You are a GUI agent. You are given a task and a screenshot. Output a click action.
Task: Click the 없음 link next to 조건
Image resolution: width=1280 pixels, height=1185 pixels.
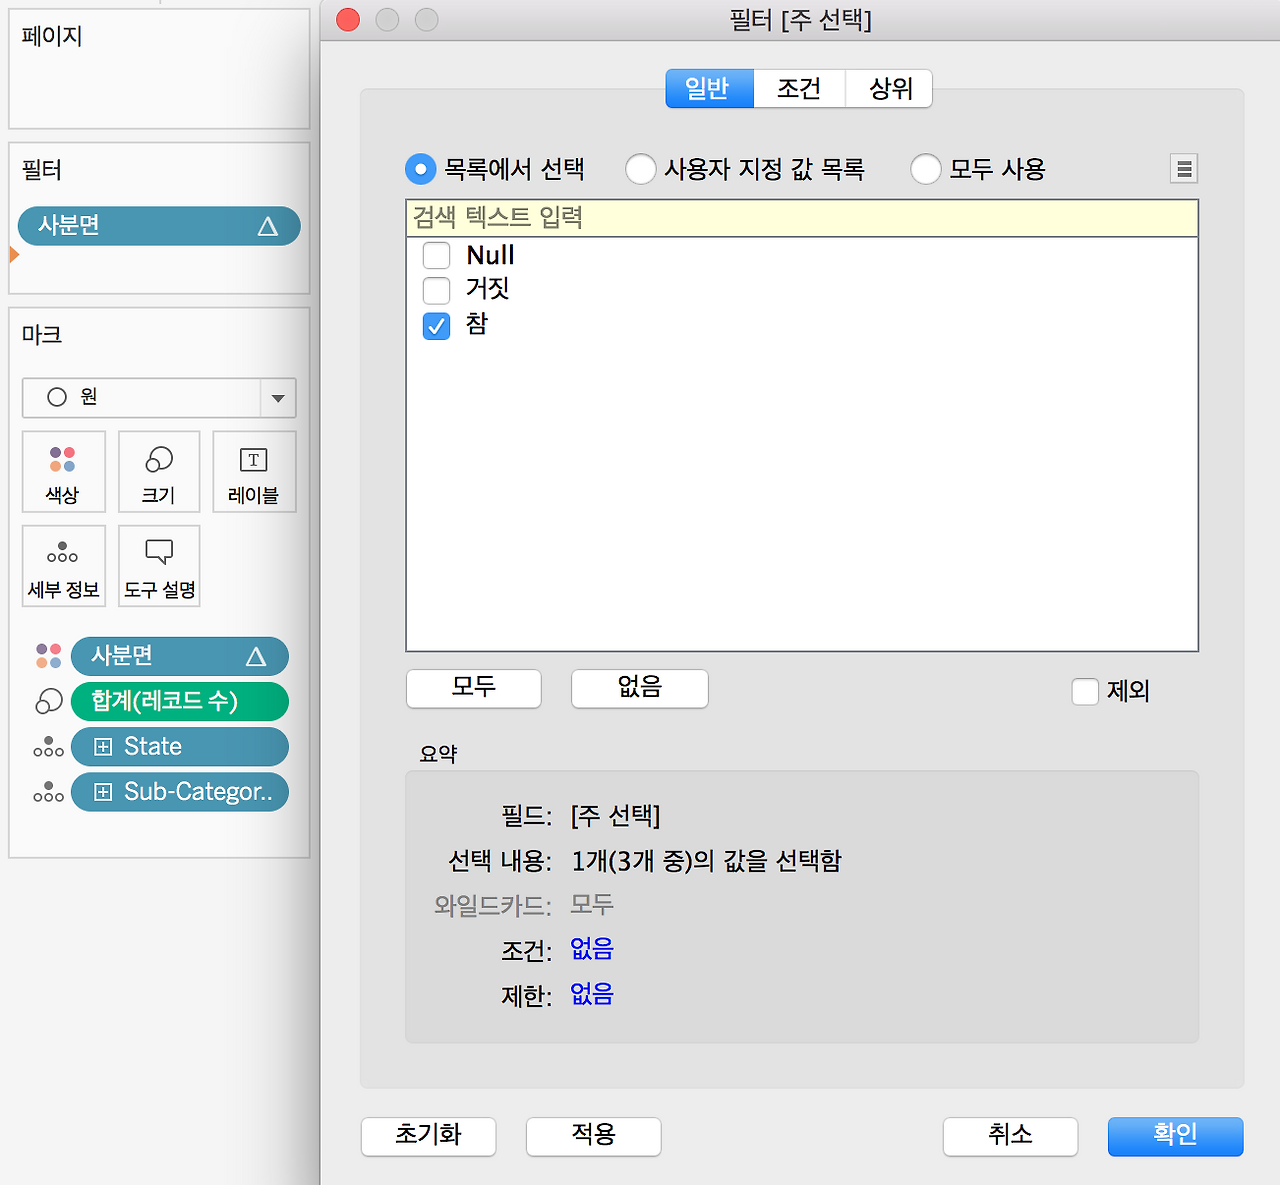[x=592, y=949]
